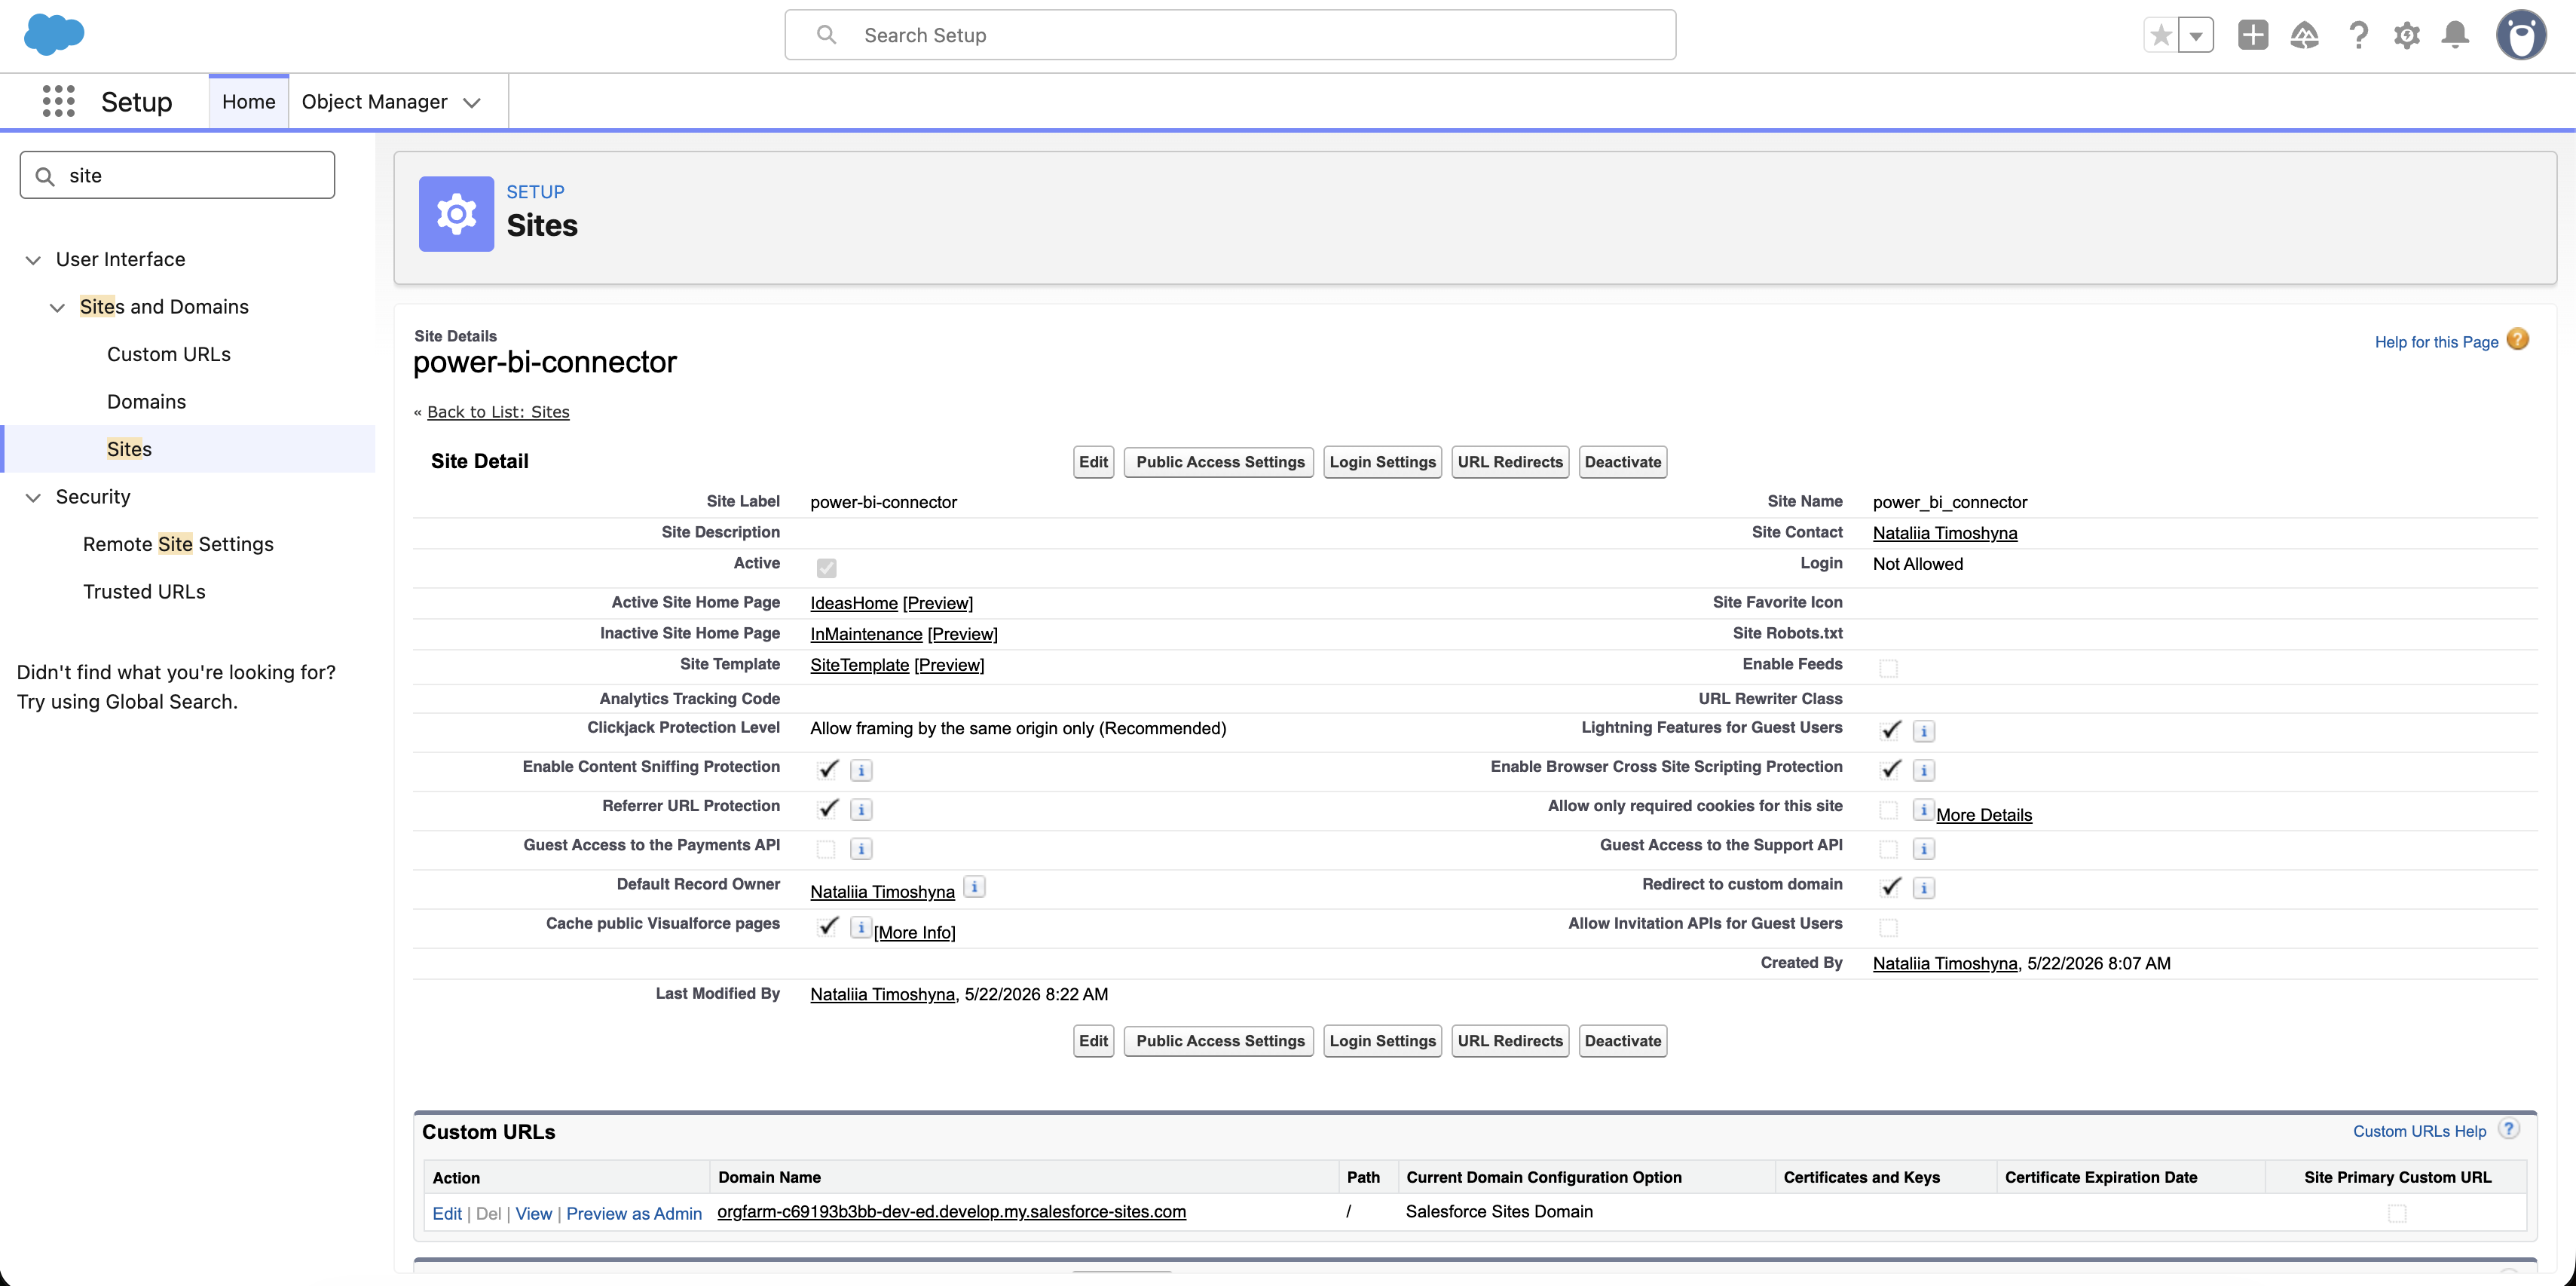Screen dimensions: 2576x1286
Task: Open Custom URLs in the sidebar
Action: click(x=168, y=354)
